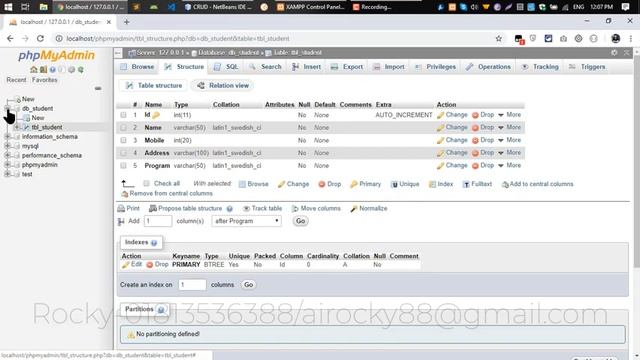Open Chrome menu three dots
This screenshot has width=640, height=360.
631,38
